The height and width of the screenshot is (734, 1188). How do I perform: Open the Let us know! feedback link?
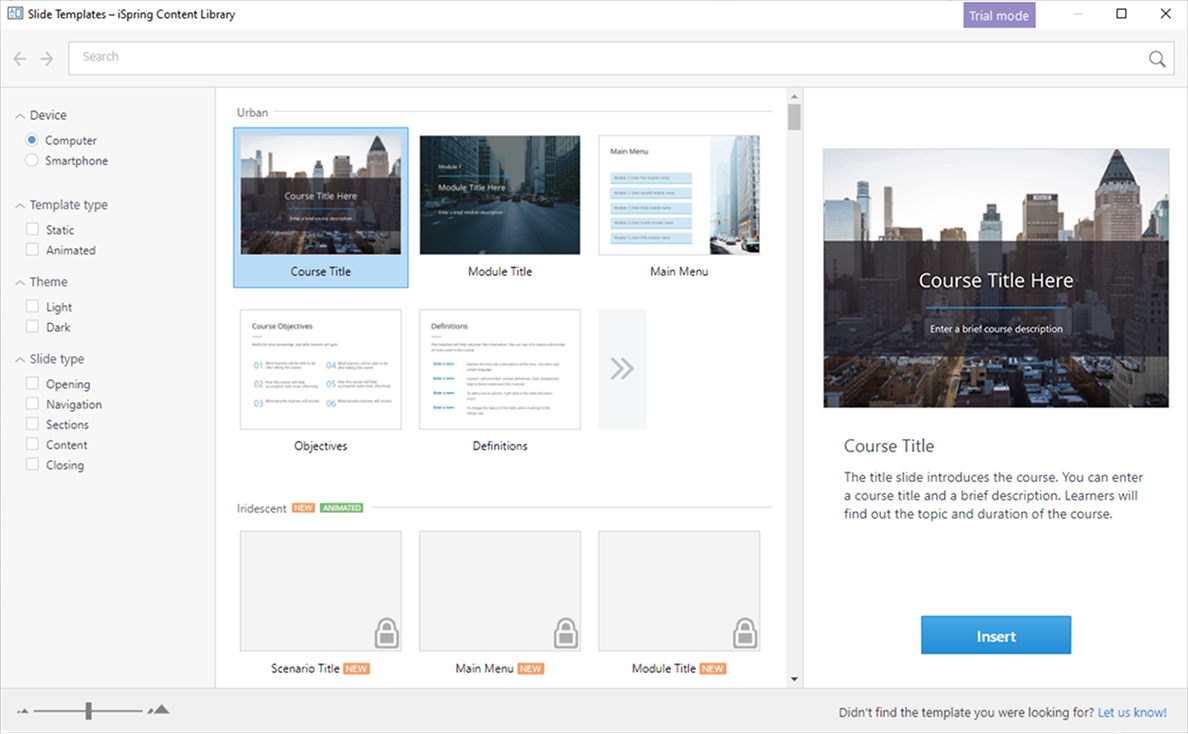[1132, 712]
